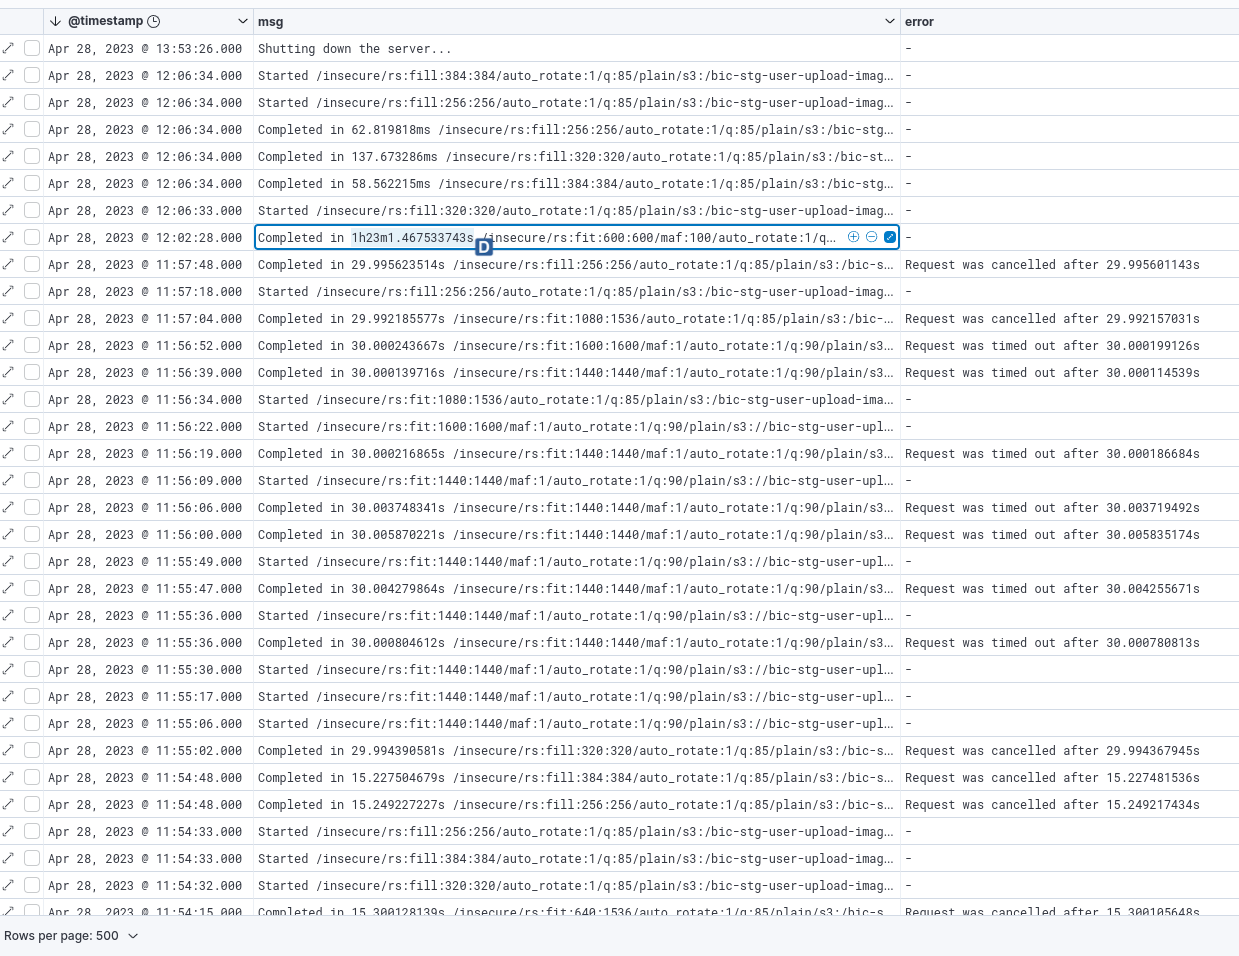Screen dimensions: 1239x956
Task: Expand the 11:56:52 timed out document
Action: pos(8,345)
